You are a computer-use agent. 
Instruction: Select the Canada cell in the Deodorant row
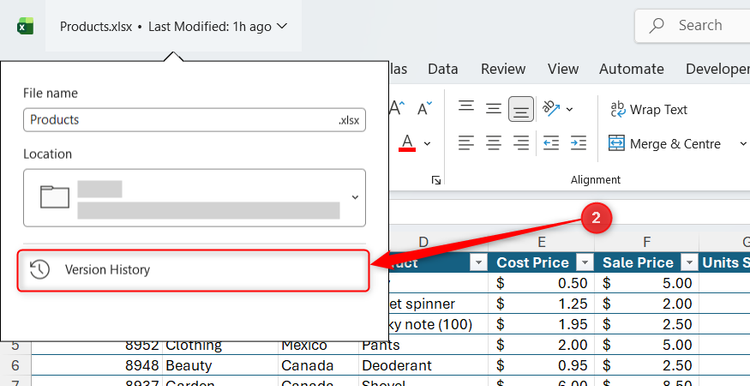[318, 365]
